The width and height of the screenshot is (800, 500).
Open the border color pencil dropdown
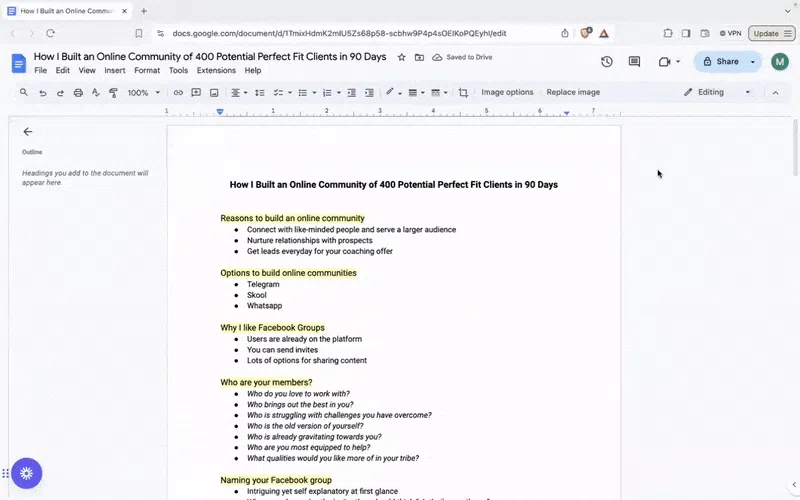pos(393,93)
